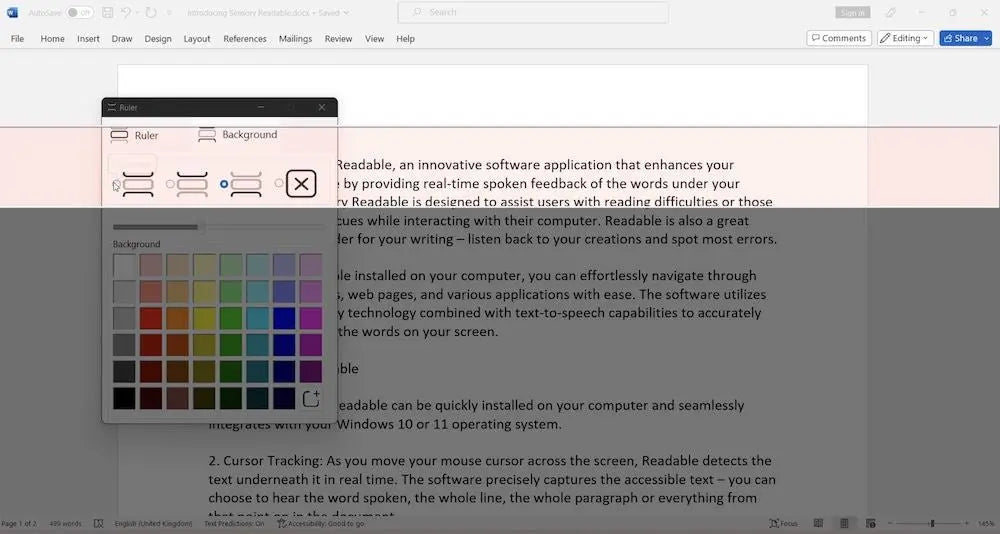
Task: Open the File menu
Action: (17, 38)
